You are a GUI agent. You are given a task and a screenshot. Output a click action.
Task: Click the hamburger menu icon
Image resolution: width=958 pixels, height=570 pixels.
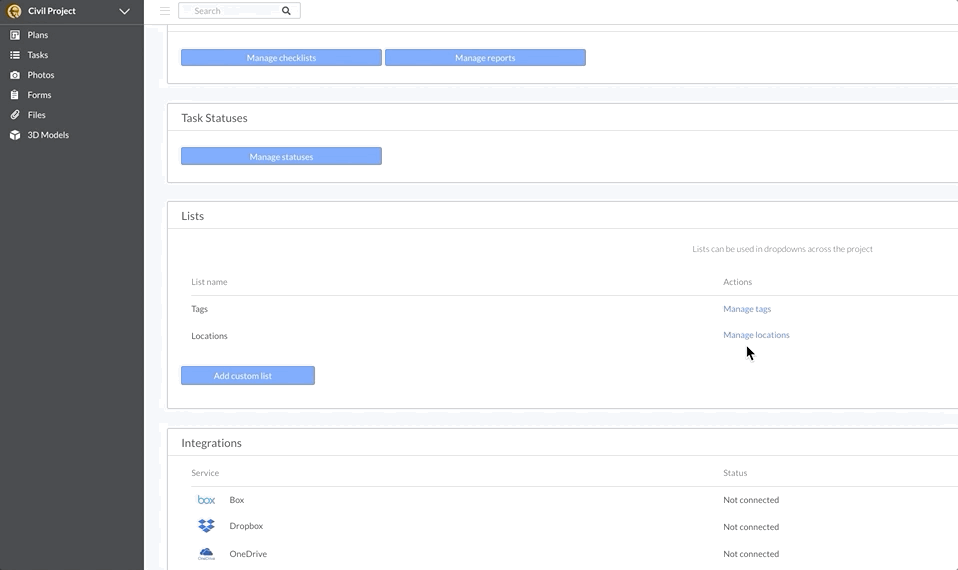pos(164,10)
